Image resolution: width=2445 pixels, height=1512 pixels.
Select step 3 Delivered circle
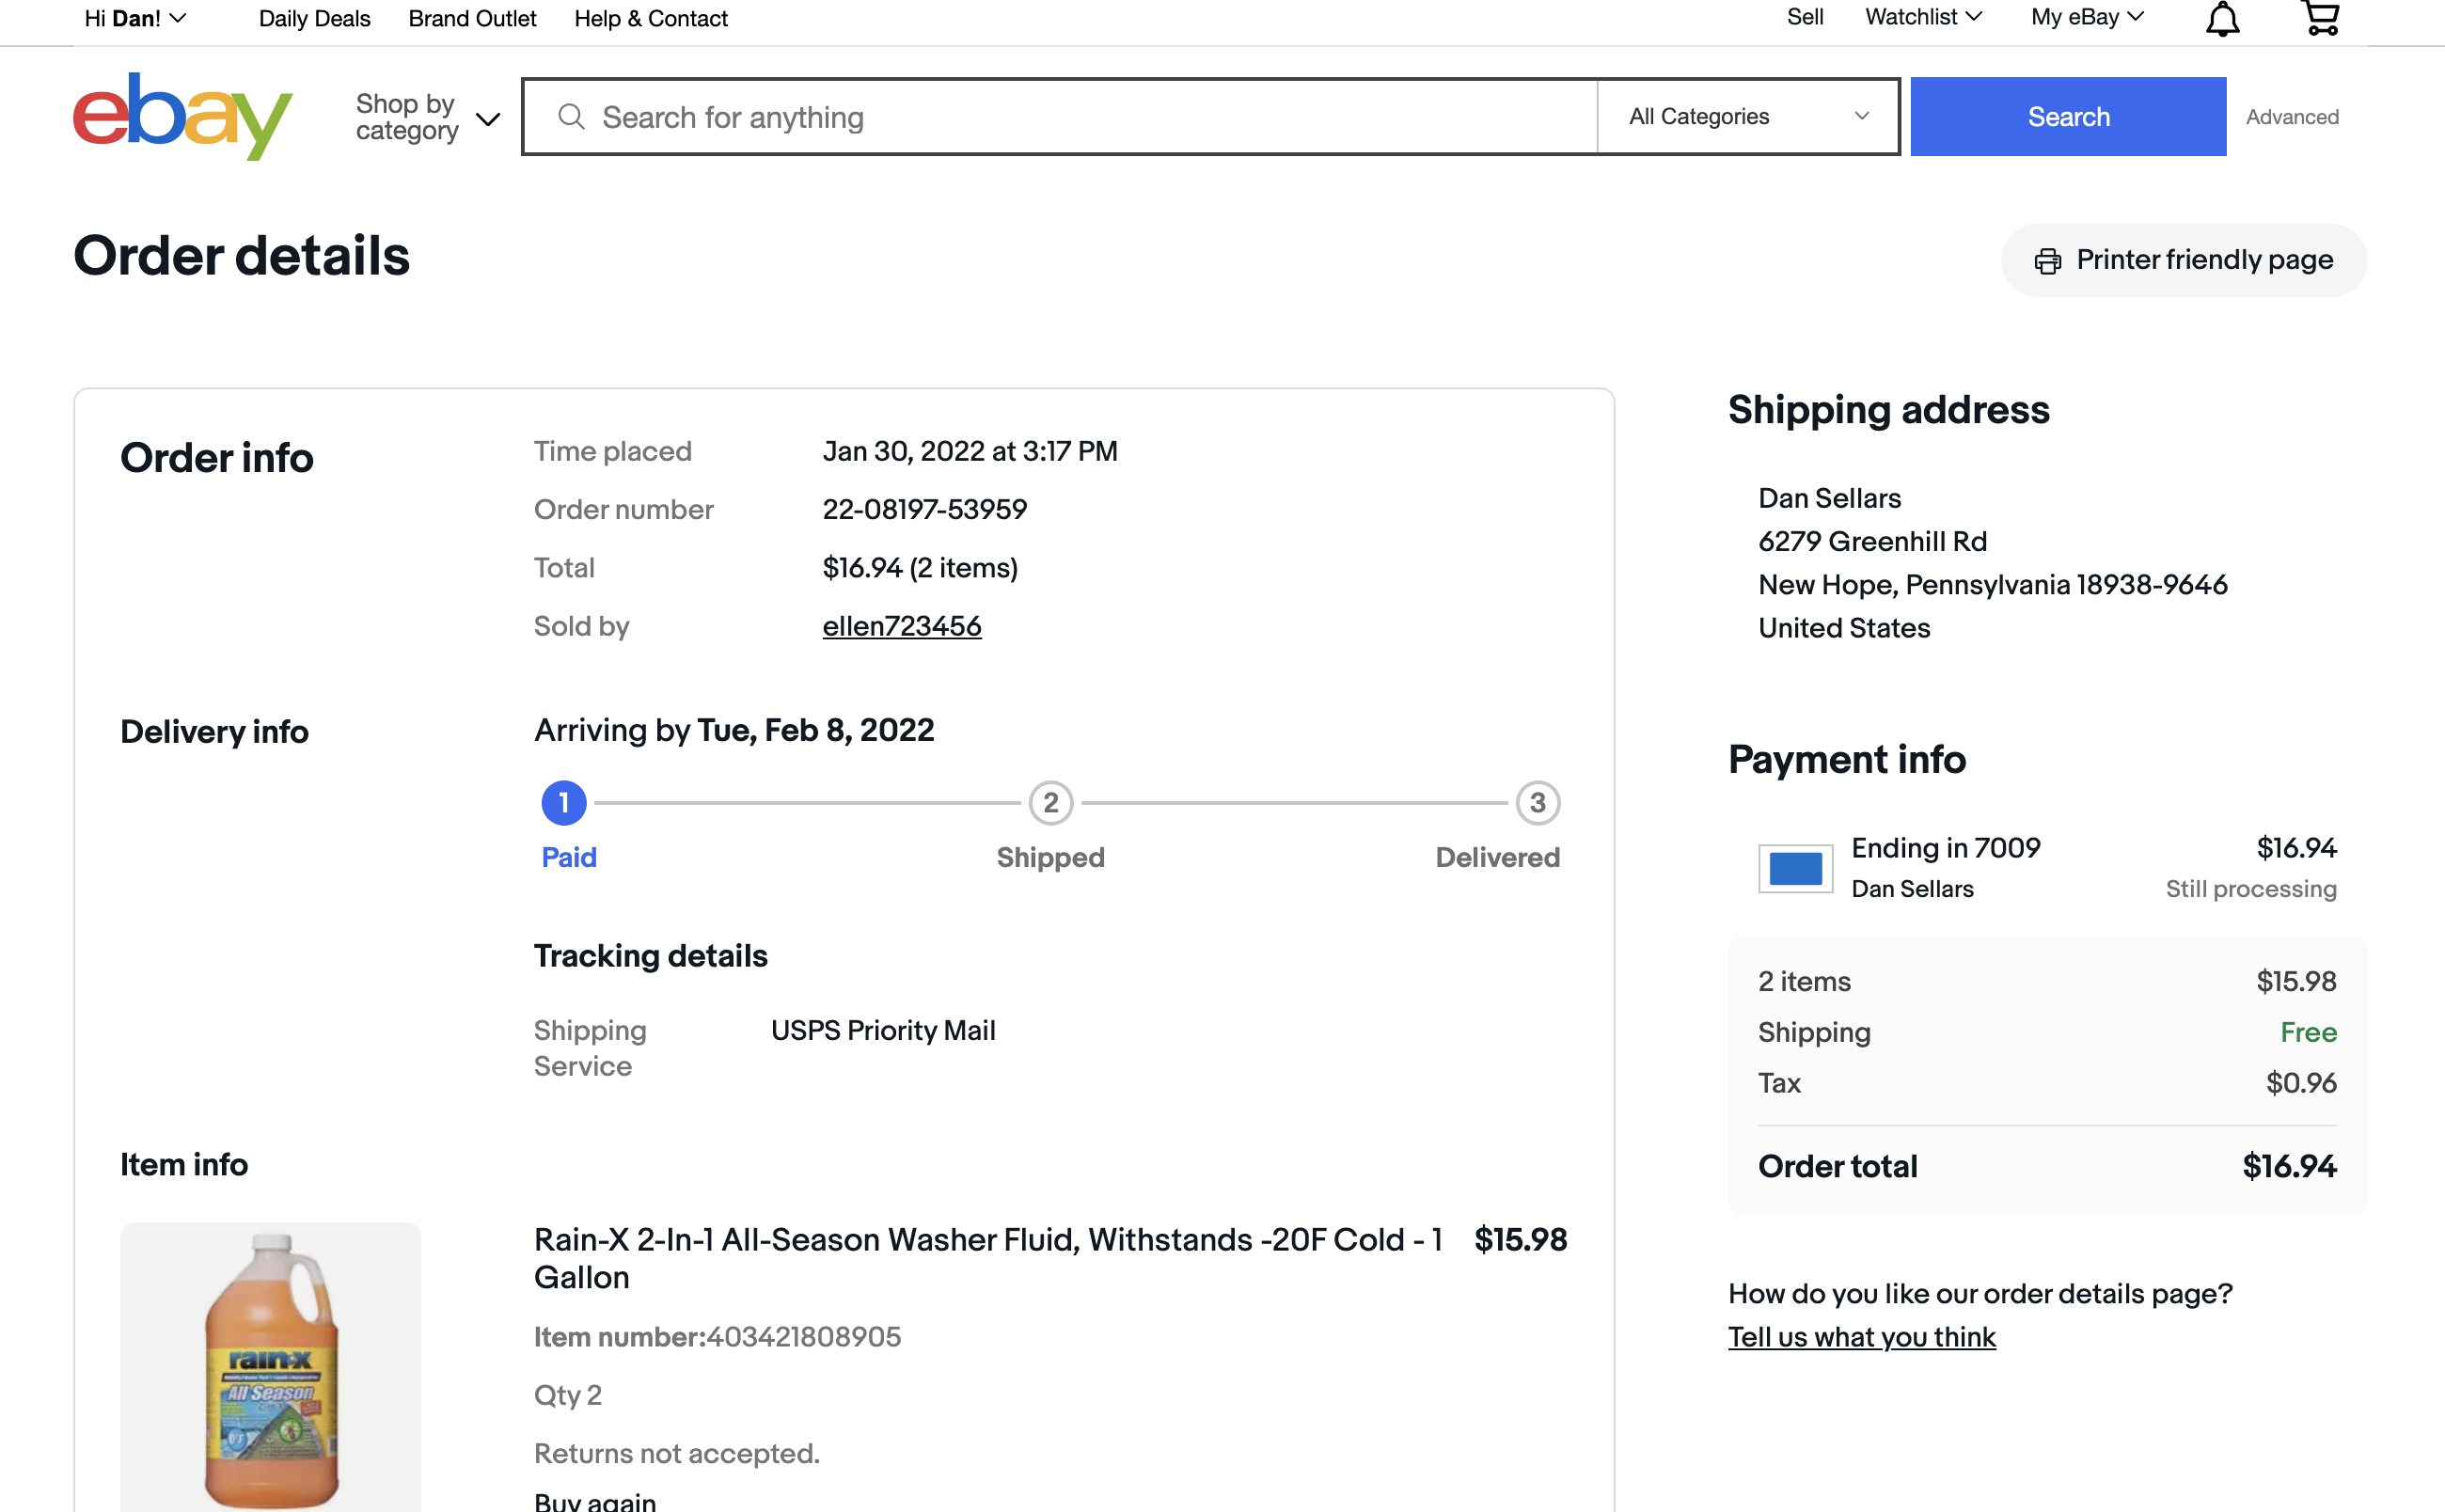pyautogui.click(x=1537, y=803)
